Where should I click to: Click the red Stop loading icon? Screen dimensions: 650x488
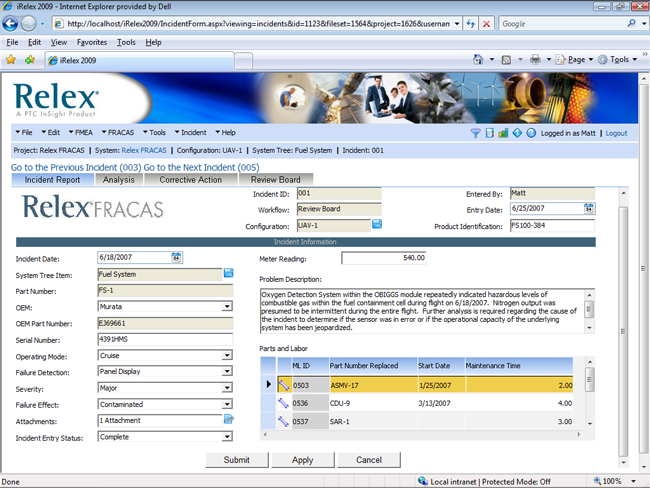(x=486, y=24)
